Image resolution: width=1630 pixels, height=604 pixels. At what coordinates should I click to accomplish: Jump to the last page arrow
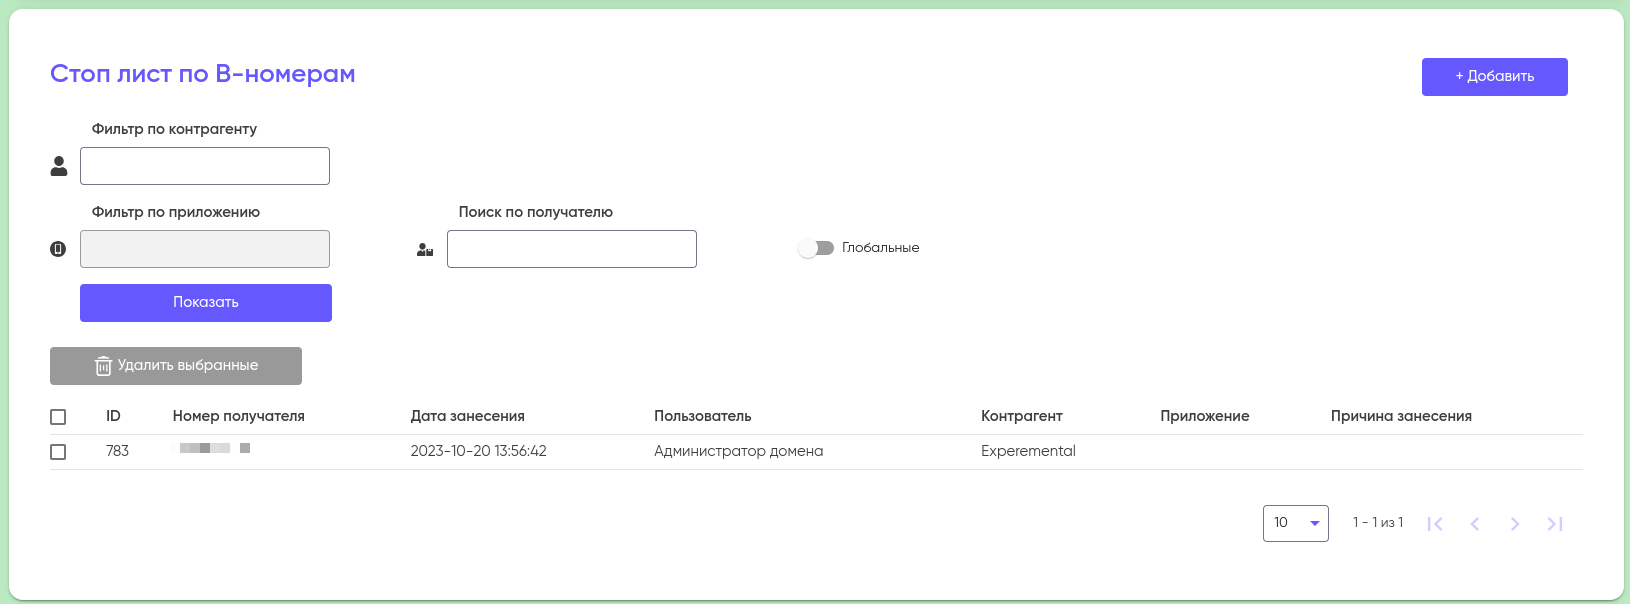tap(1555, 524)
